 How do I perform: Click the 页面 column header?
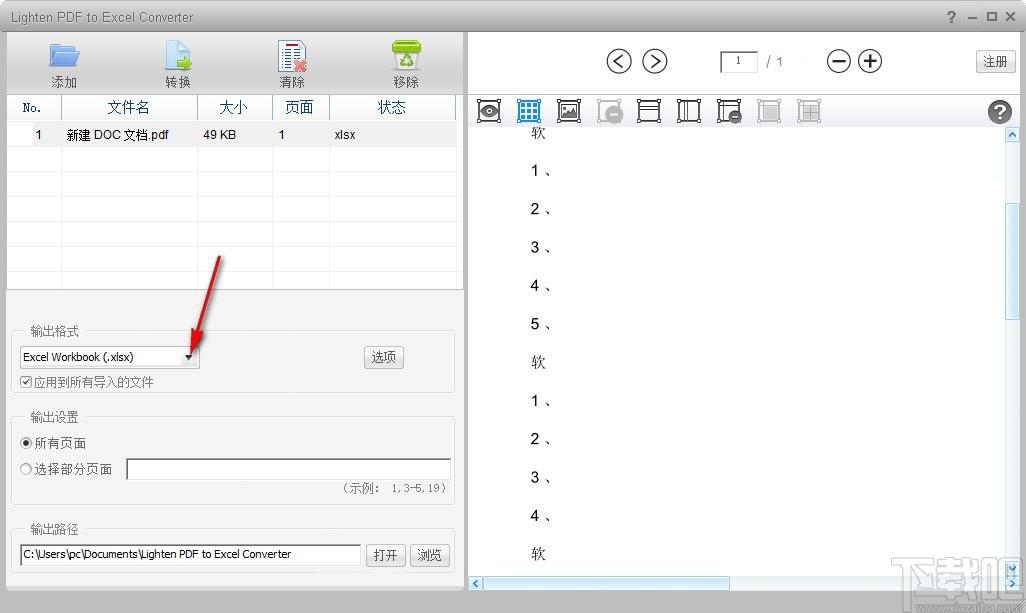click(x=300, y=107)
